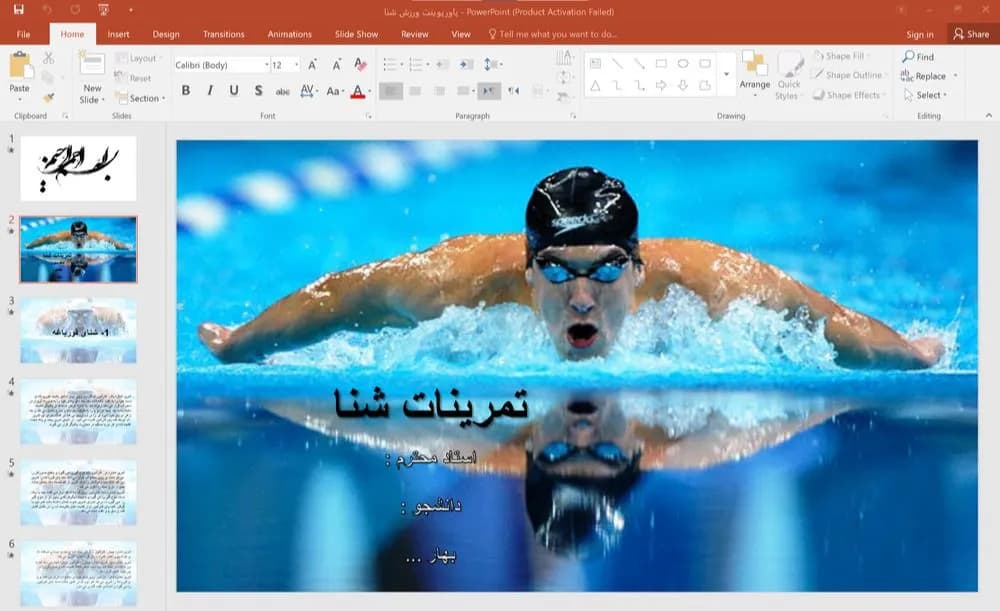Toggle Underline formatting

[x=234, y=91]
